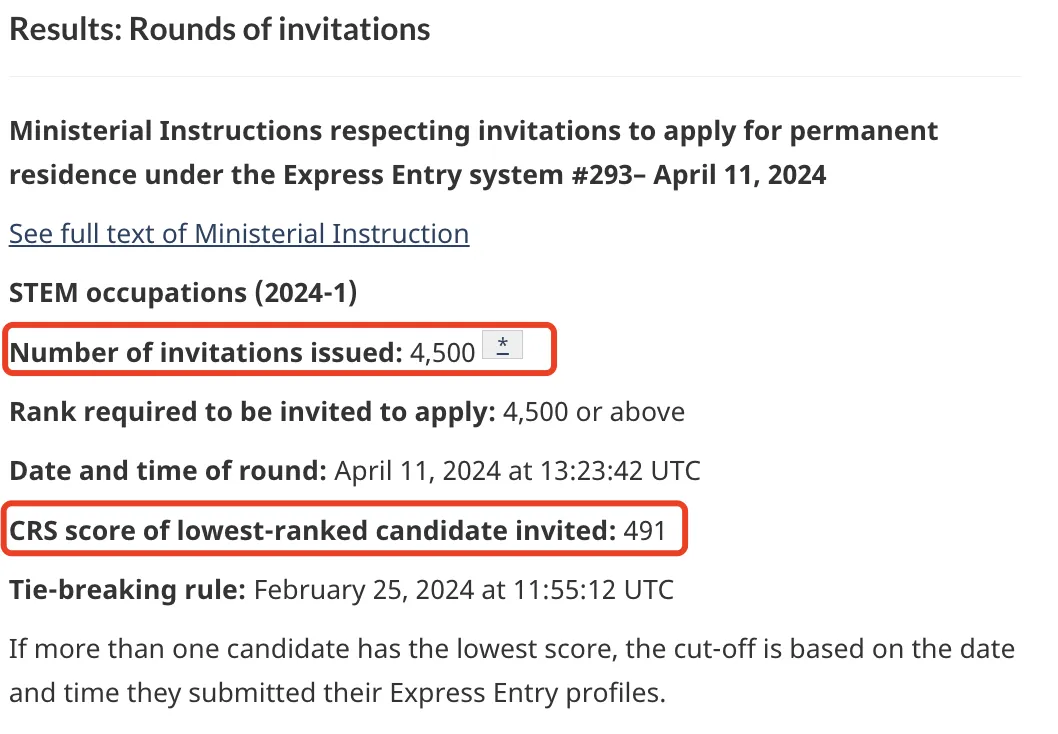
Task: Click the CRS score value 491
Action: (x=644, y=530)
